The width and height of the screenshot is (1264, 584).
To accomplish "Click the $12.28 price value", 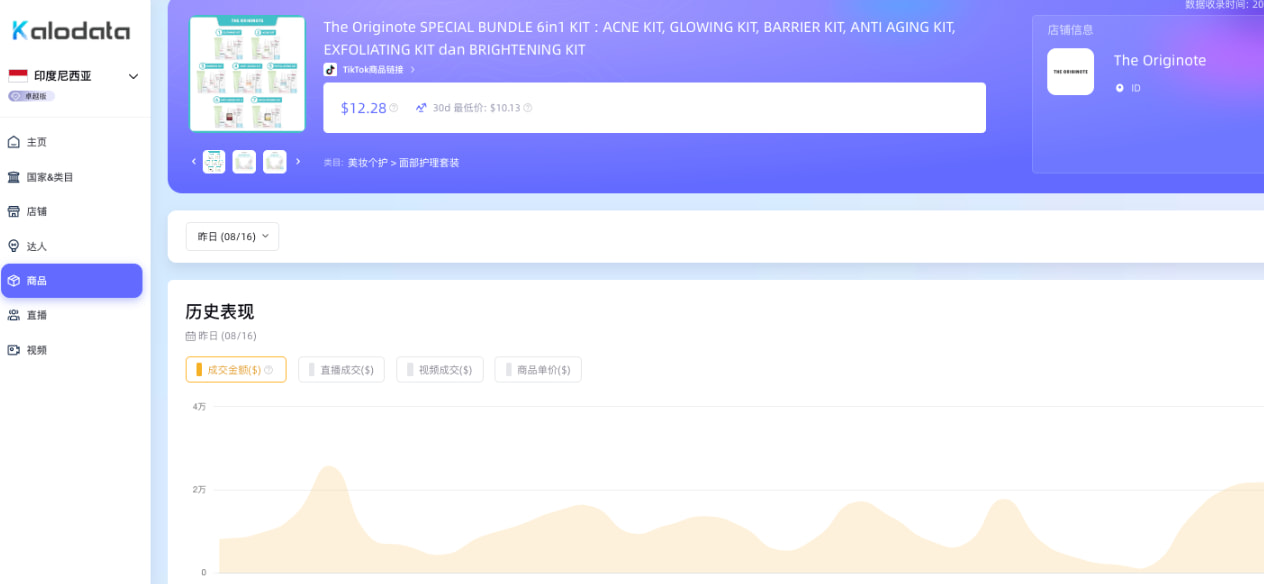I will pyautogui.click(x=363, y=108).
